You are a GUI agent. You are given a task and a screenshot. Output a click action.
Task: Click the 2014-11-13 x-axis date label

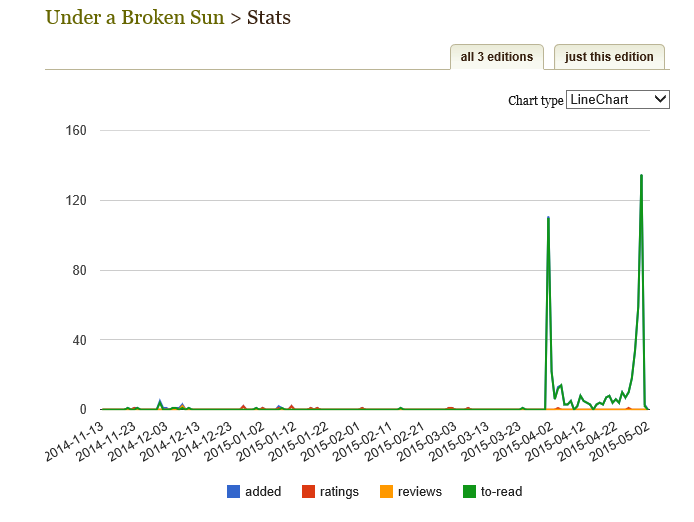pos(75,442)
